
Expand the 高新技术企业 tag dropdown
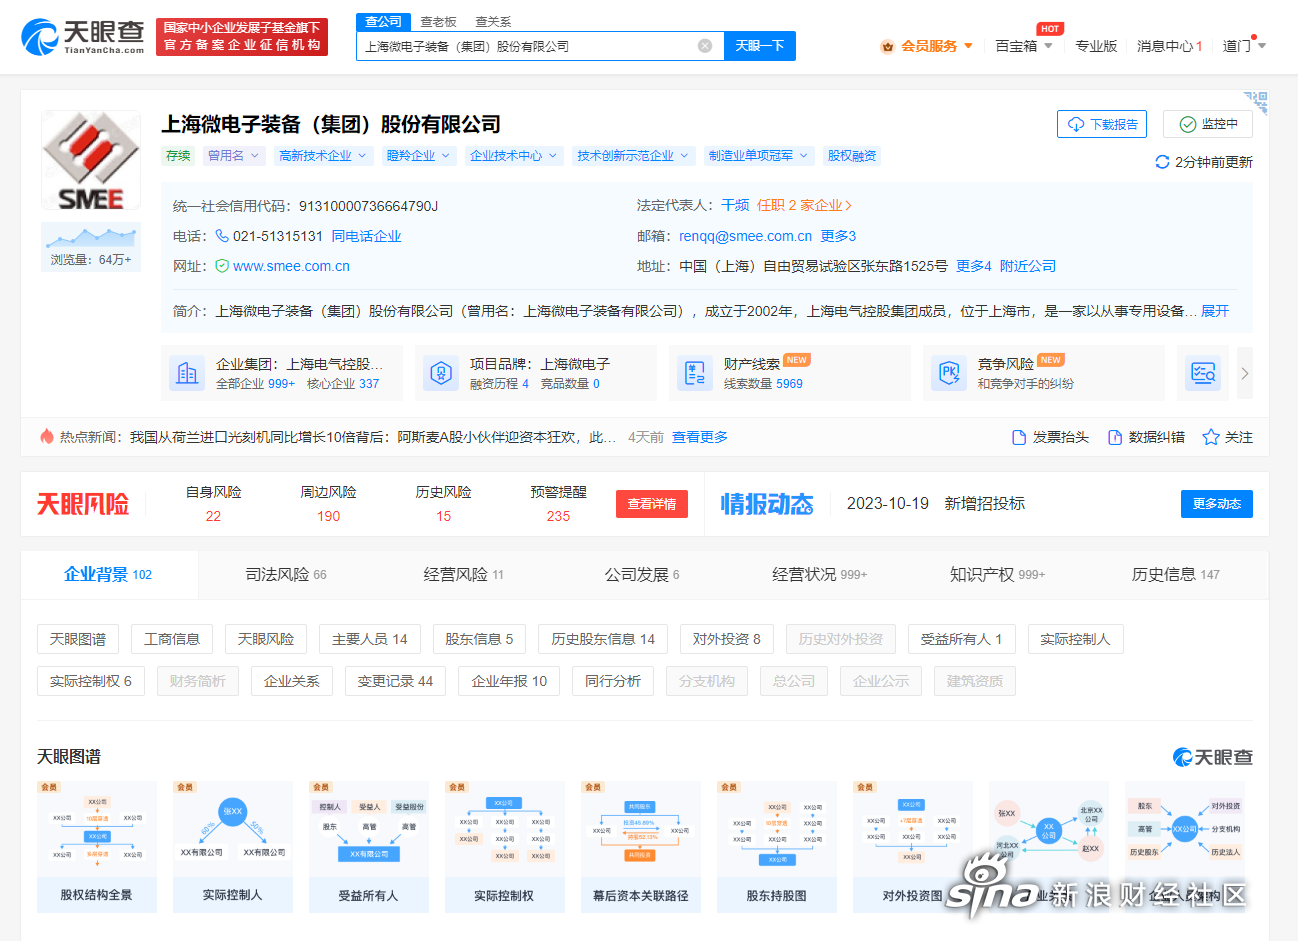362,156
